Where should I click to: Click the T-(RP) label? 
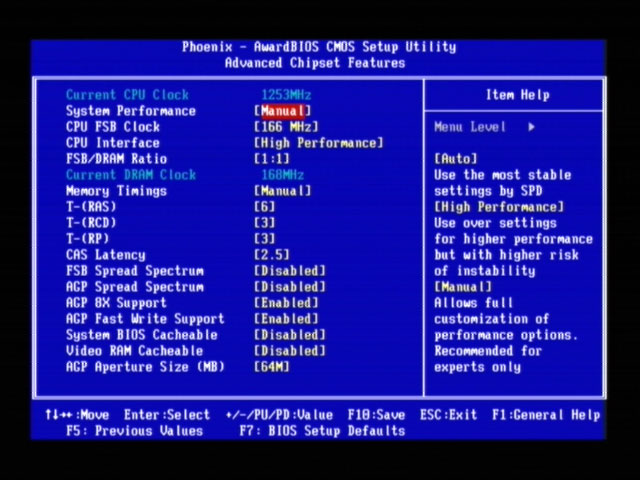tap(87, 239)
